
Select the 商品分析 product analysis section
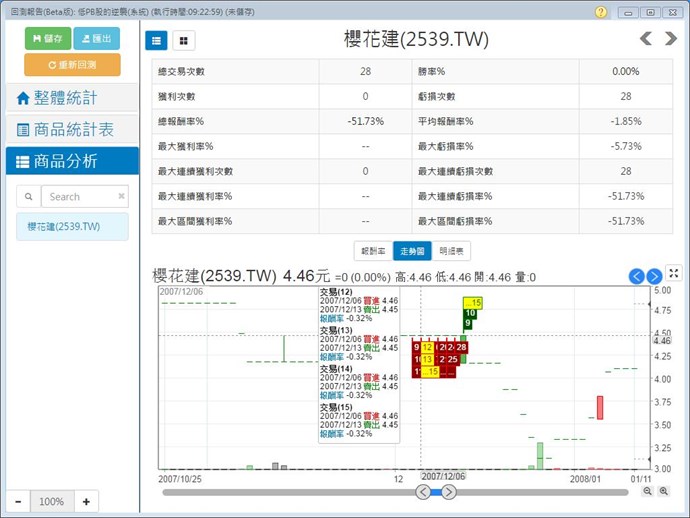[70, 161]
